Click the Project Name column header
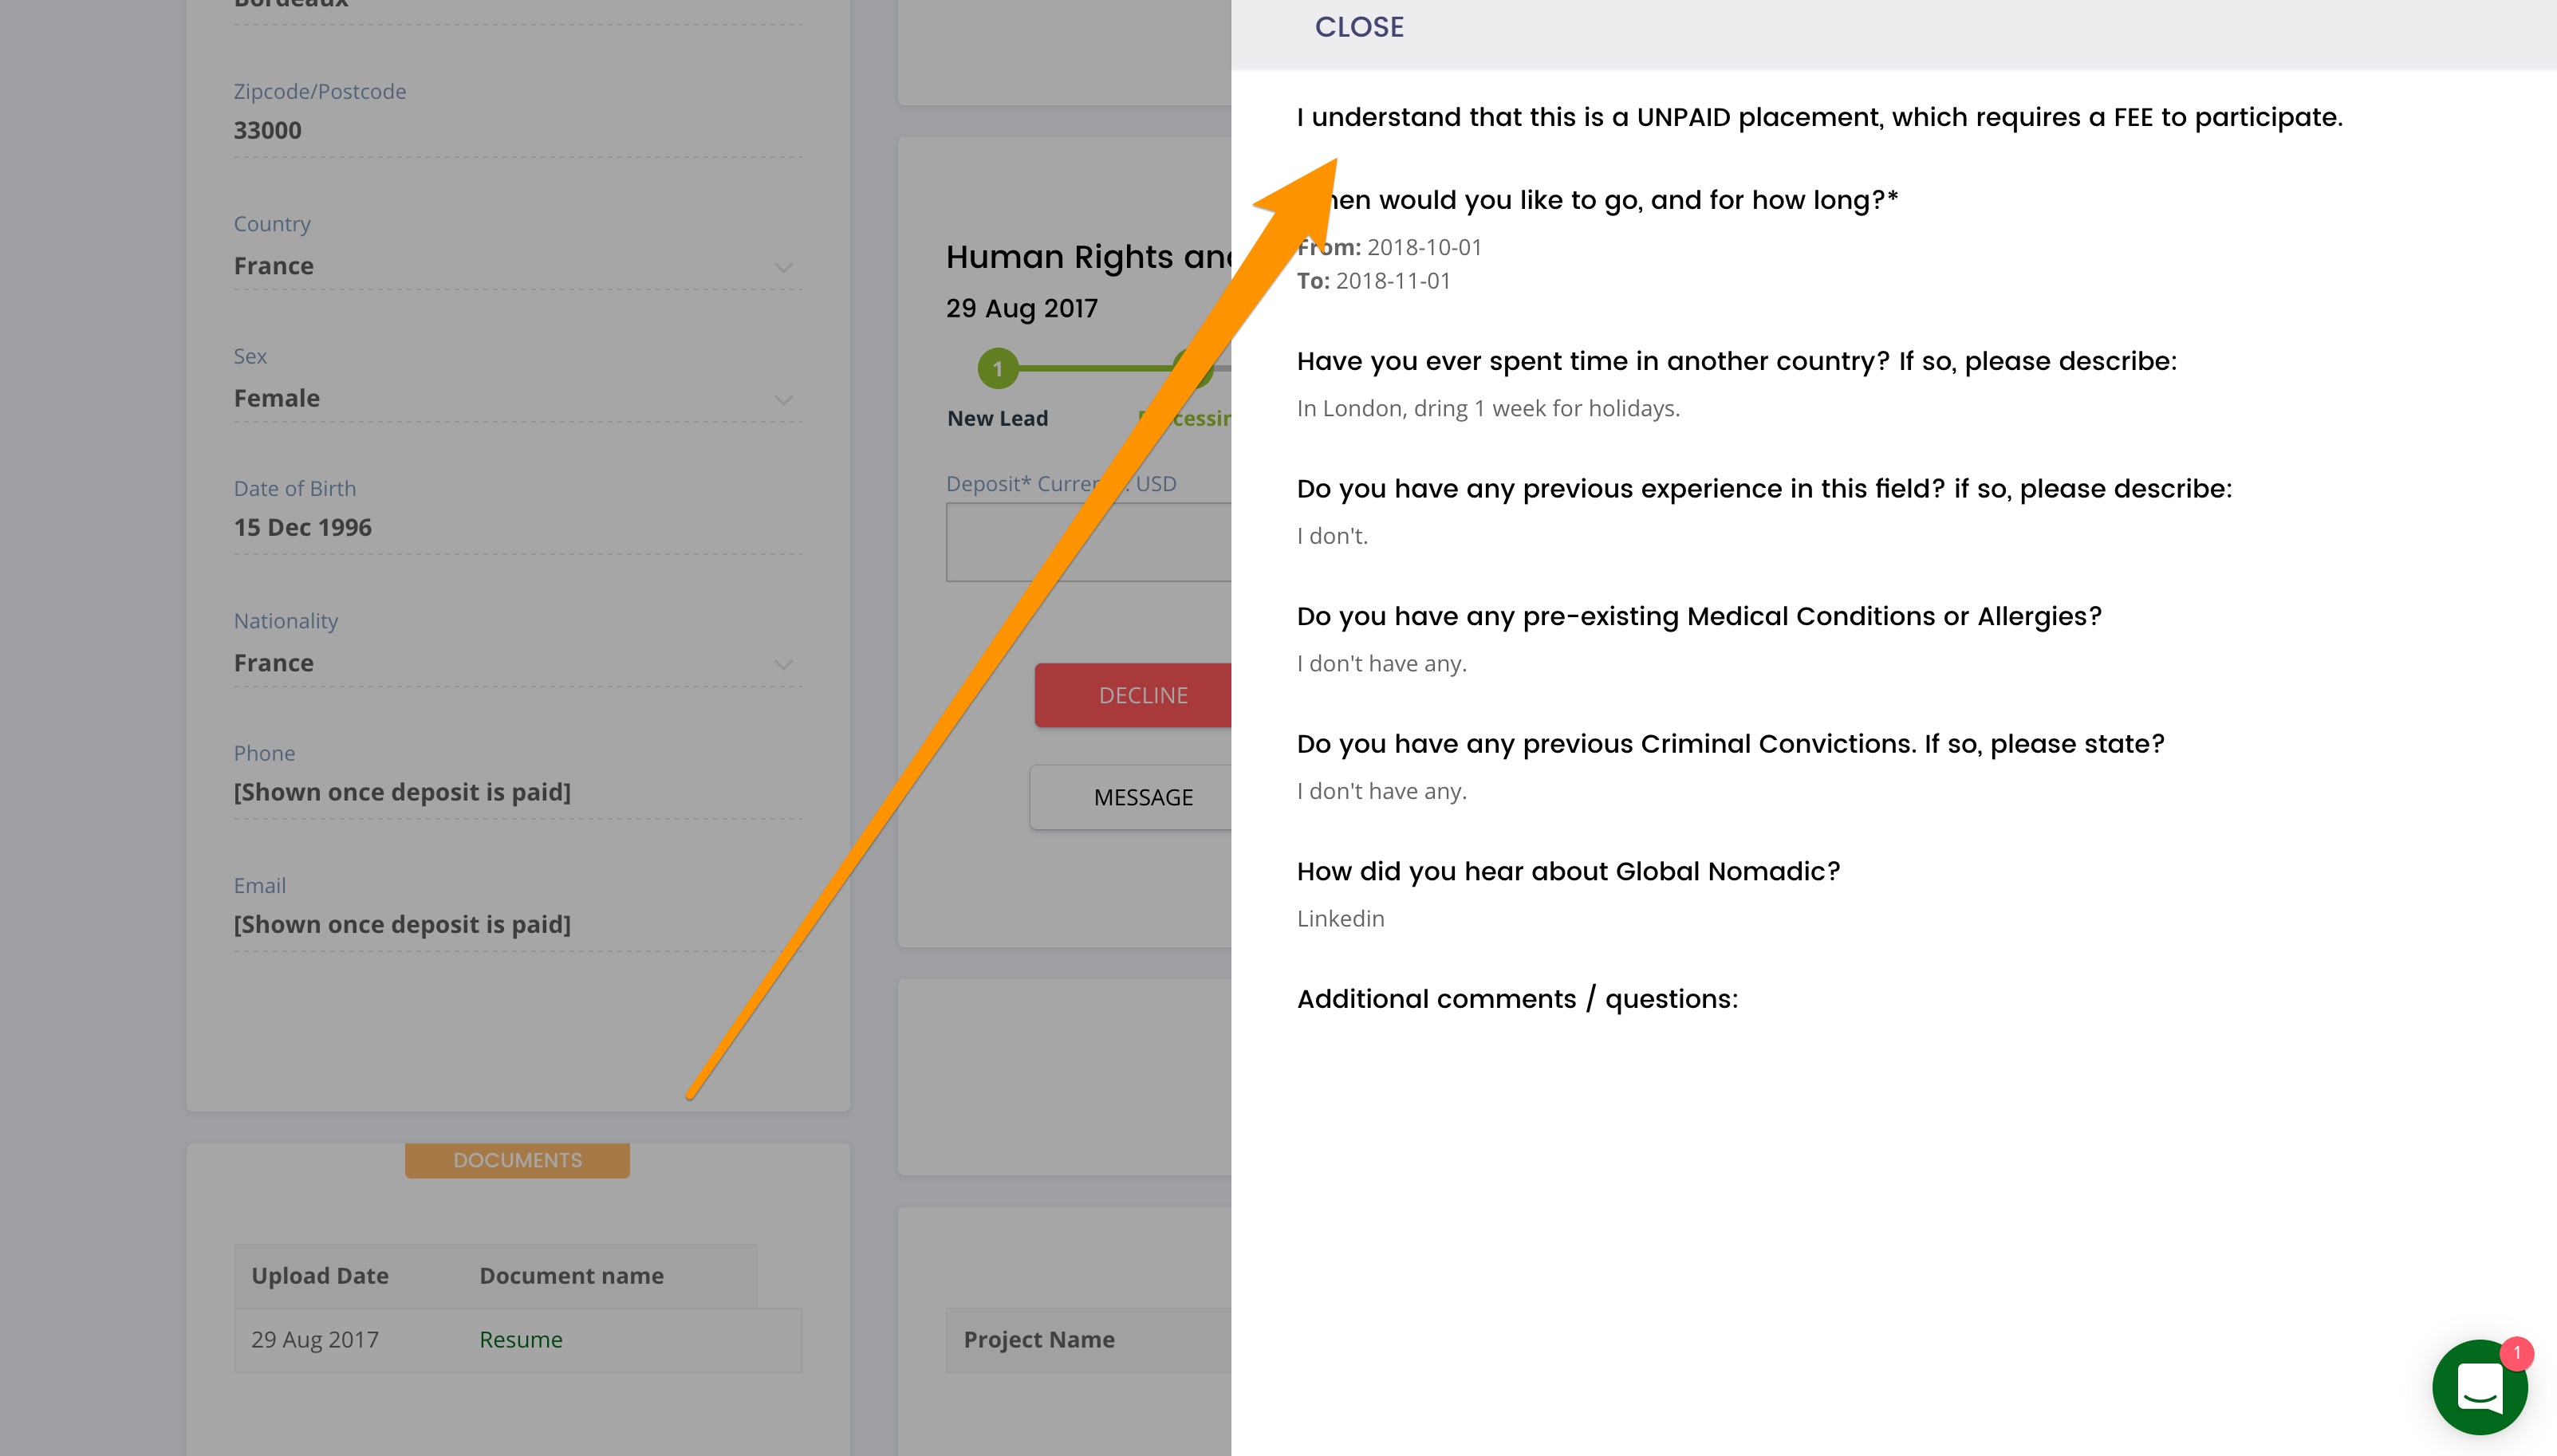The image size is (2557, 1456). [1038, 1339]
